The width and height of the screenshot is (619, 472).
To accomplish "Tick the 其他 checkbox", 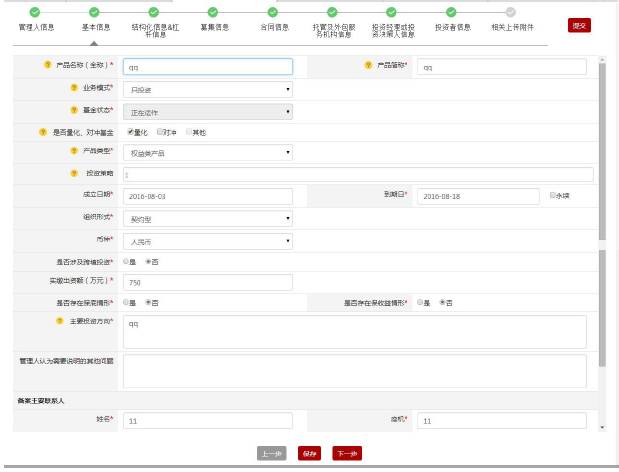I will point(189,131).
